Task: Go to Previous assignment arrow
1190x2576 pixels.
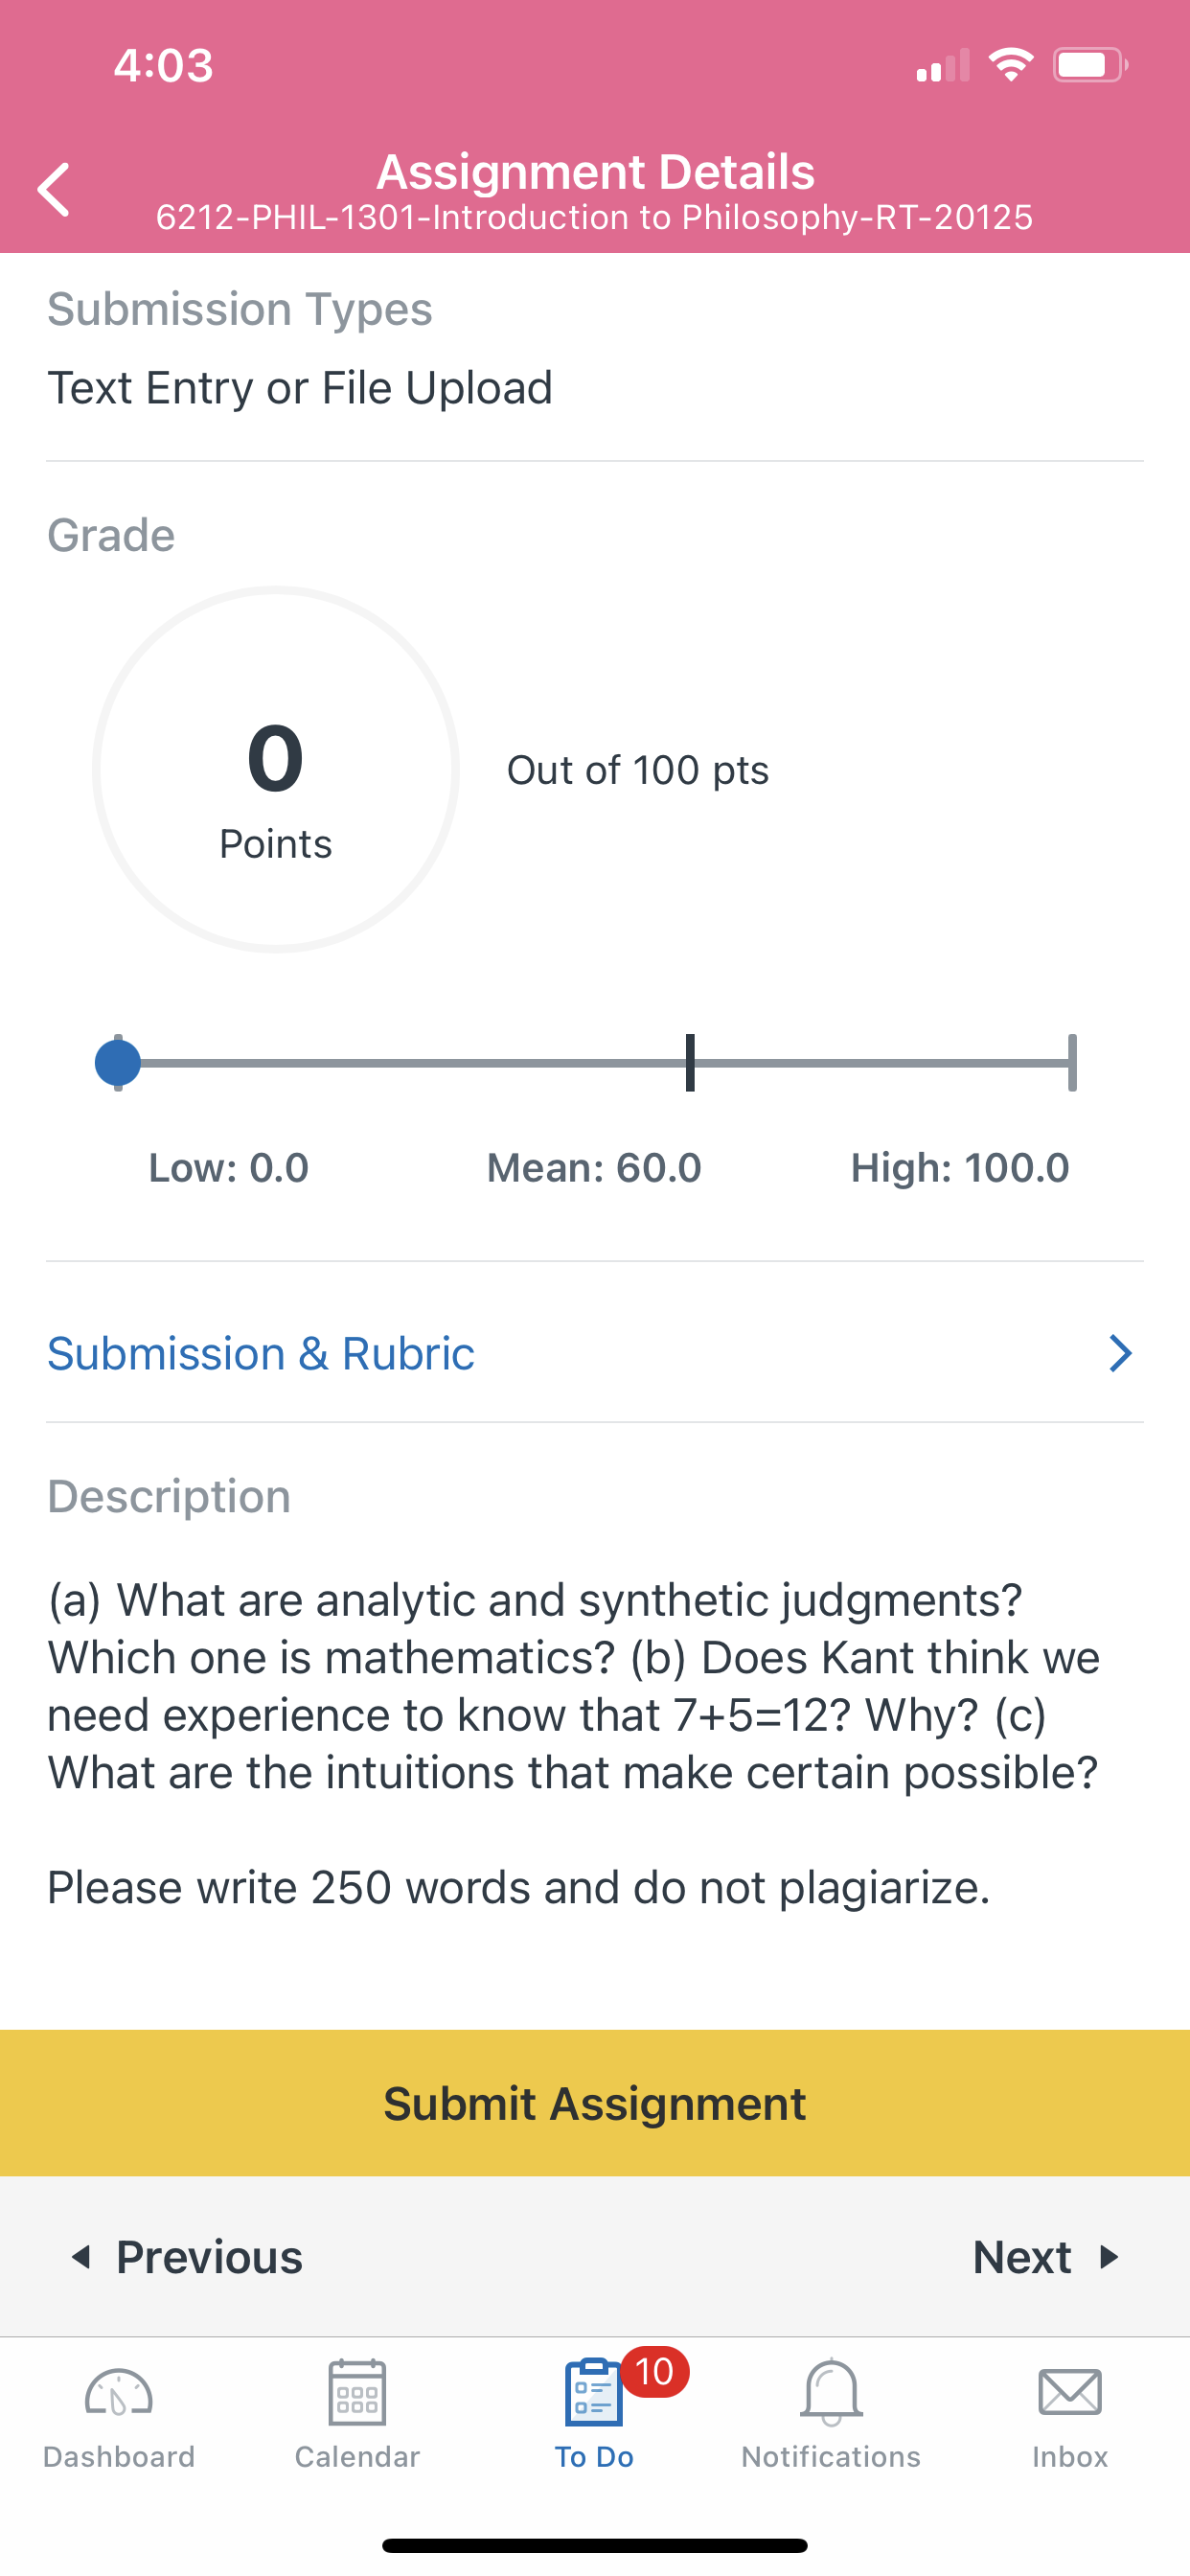Action: [81, 2257]
